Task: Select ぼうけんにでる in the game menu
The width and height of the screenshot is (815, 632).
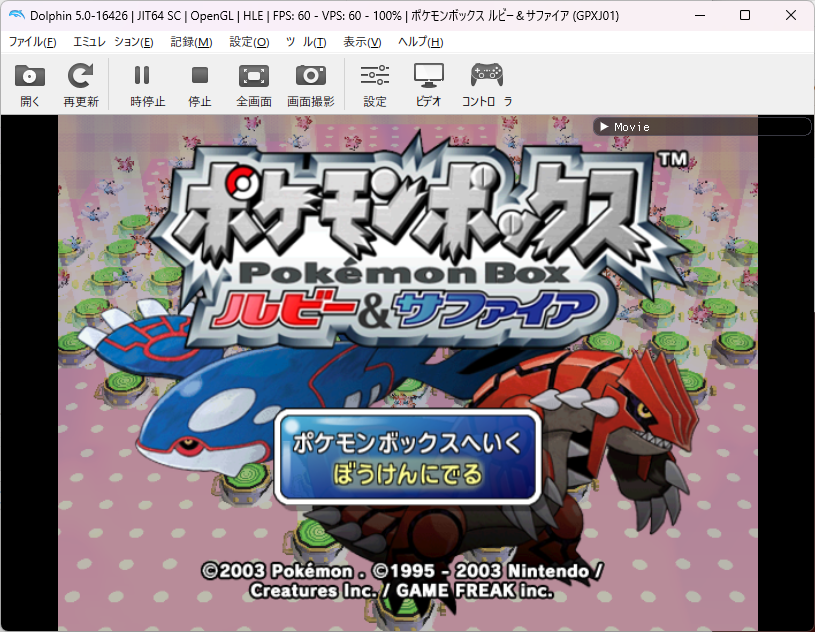Action: [408, 474]
